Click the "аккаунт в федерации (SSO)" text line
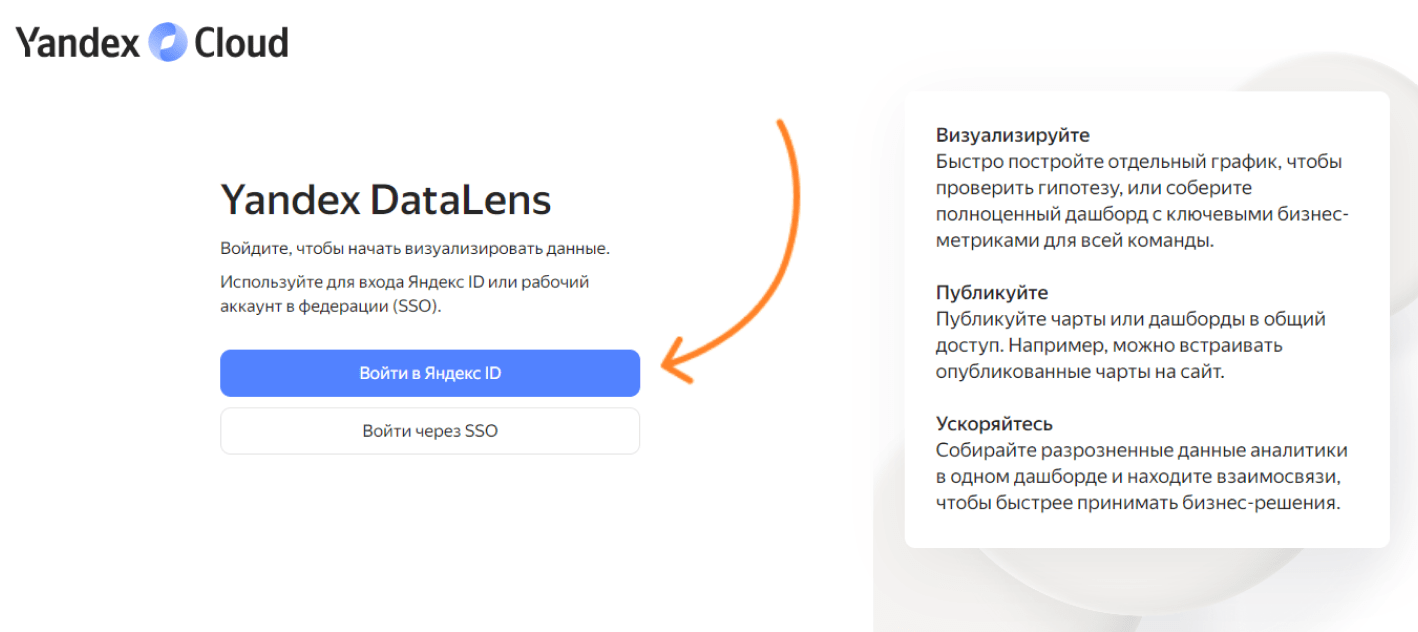1418x632 pixels. coord(330,307)
